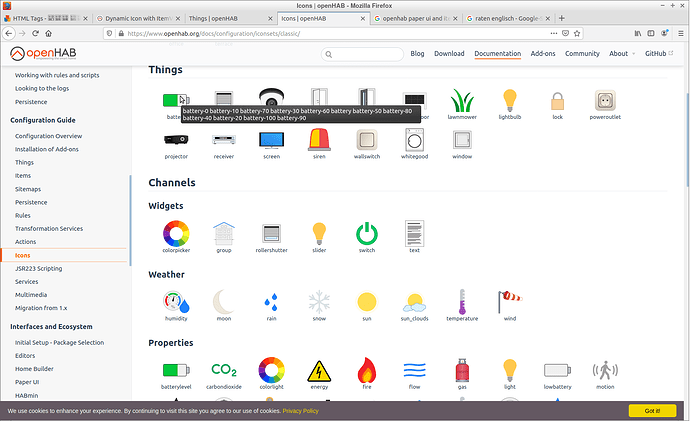Viewport: 690px width, 421px height.
Task: Focus the site search field
Action: (362, 54)
